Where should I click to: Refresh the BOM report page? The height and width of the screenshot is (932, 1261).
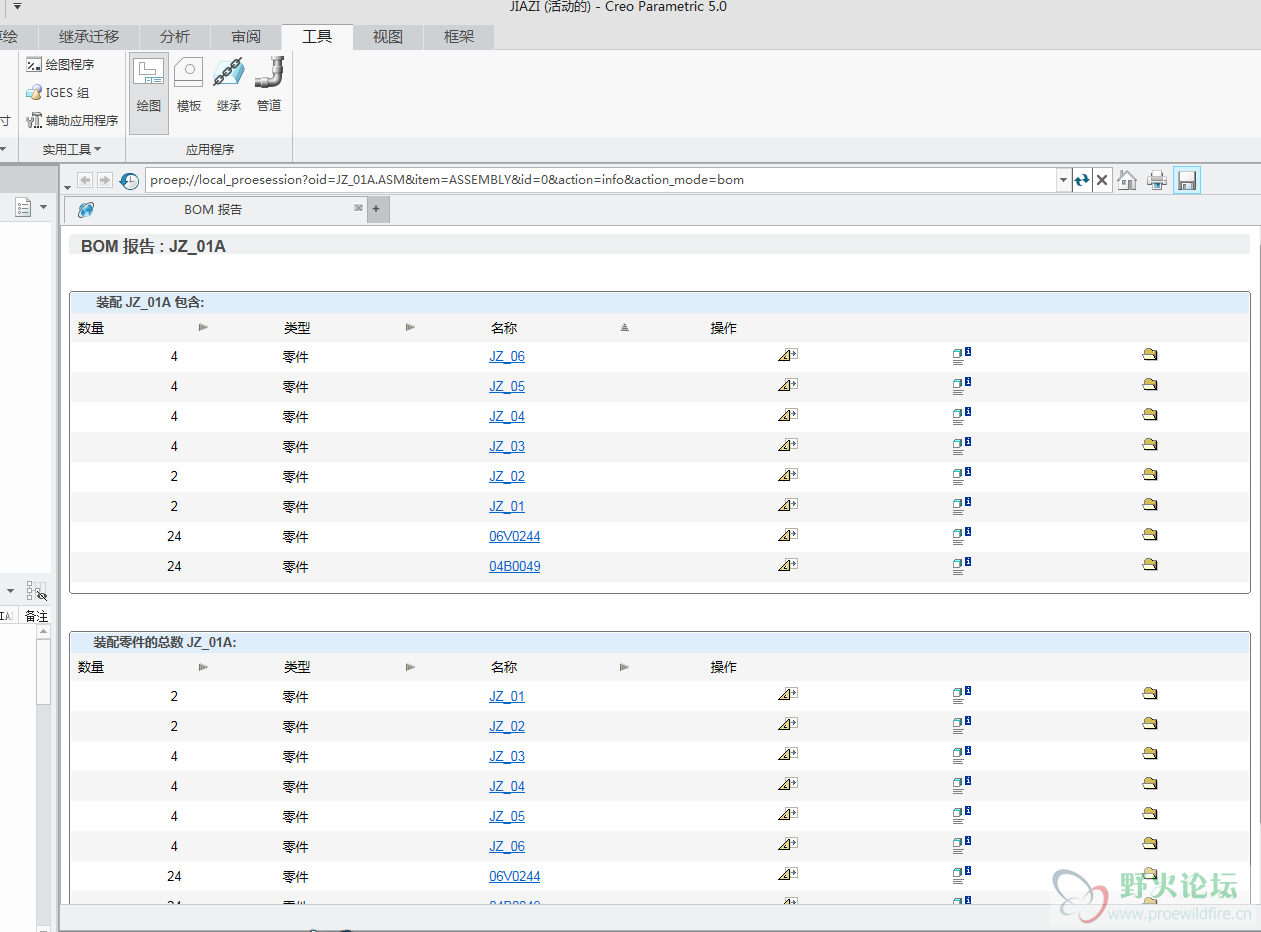[1082, 180]
